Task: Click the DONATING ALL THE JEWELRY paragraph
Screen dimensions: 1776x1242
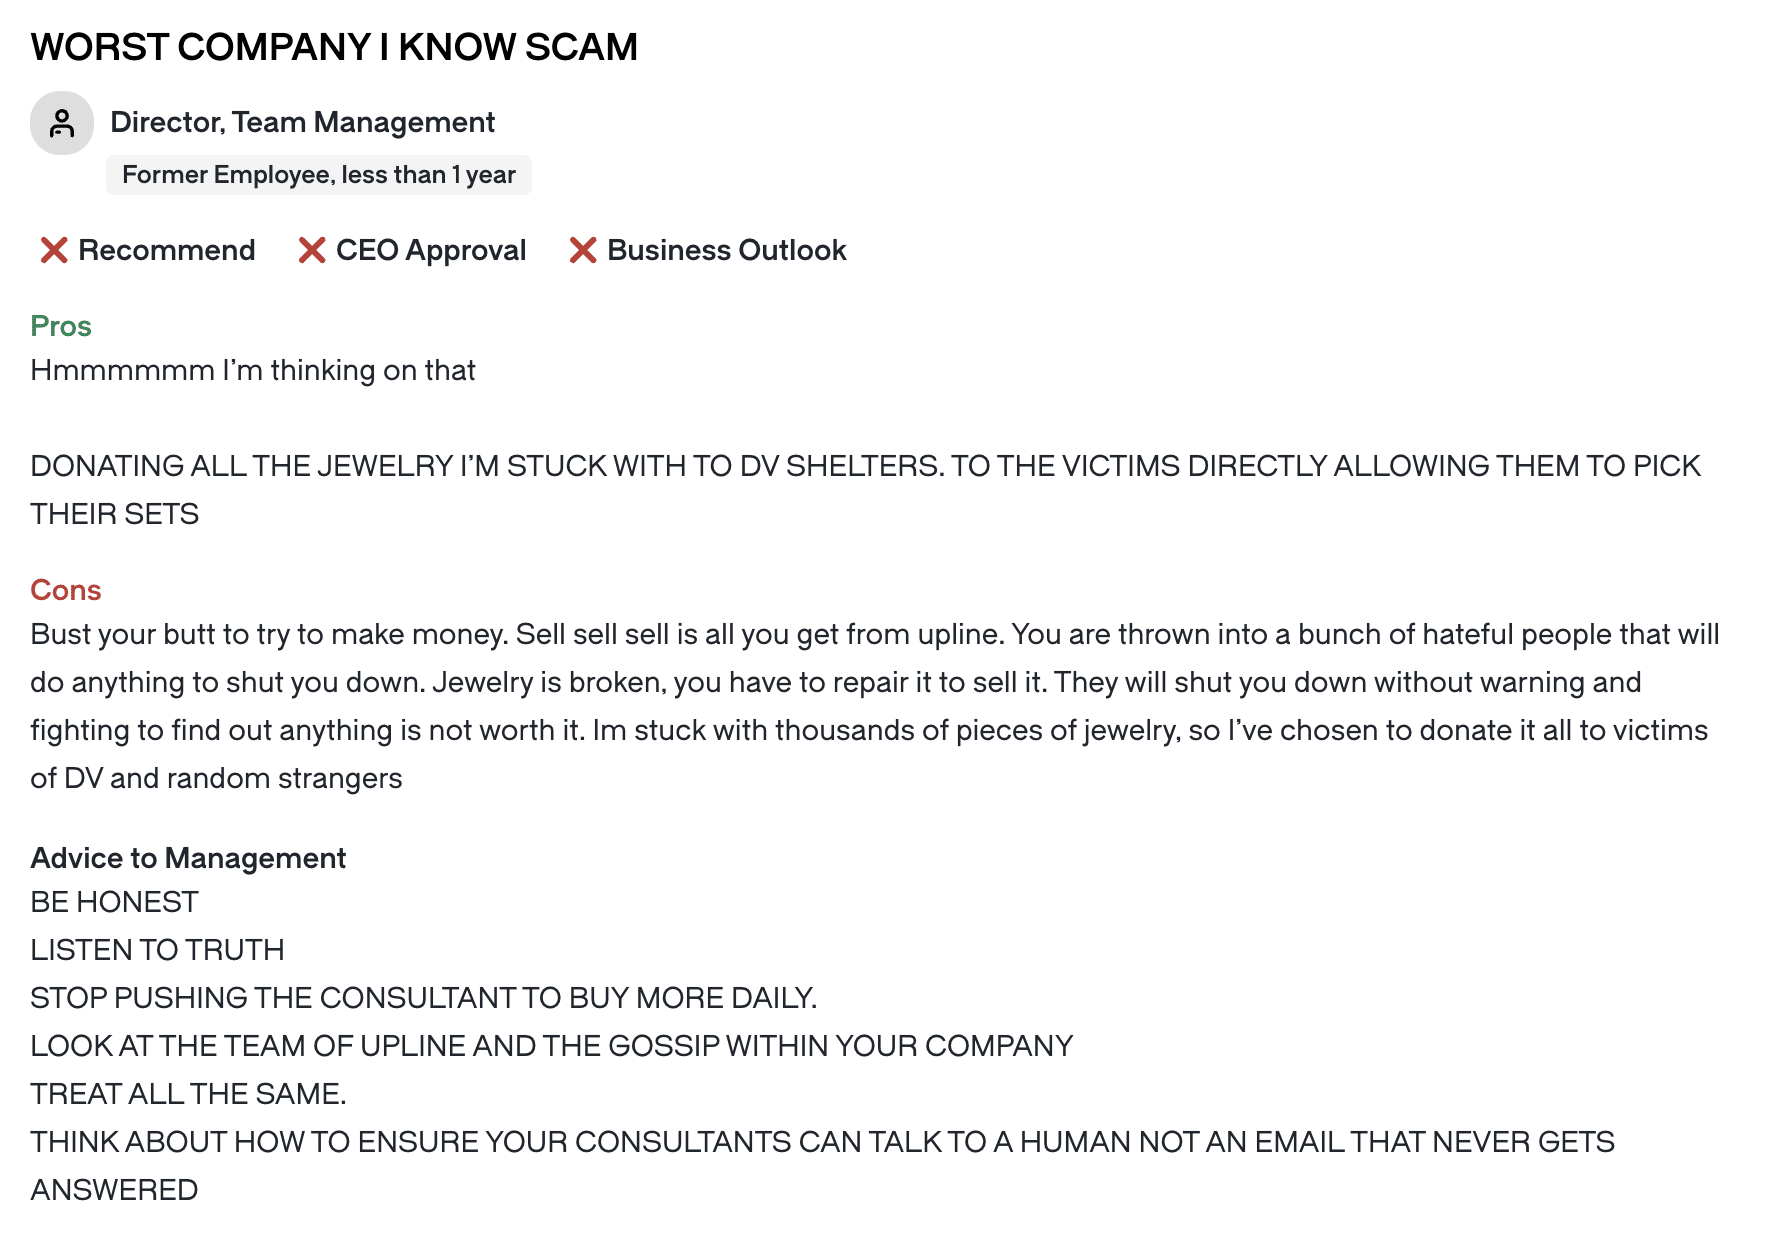Action: click(866, 490)
